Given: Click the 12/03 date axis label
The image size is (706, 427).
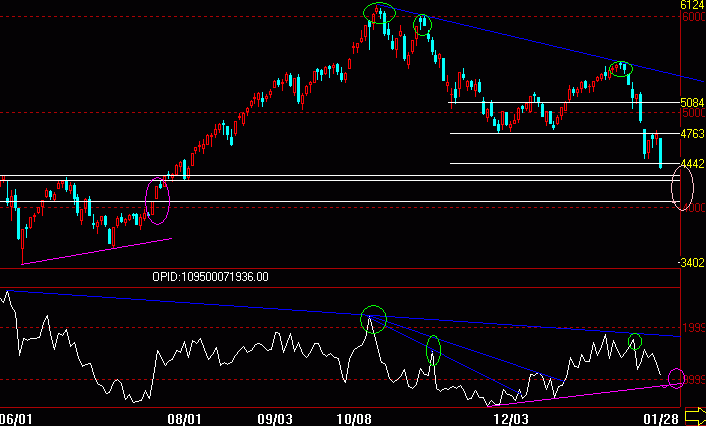Looking at the screenshot, I should click(x=509, y=419).
